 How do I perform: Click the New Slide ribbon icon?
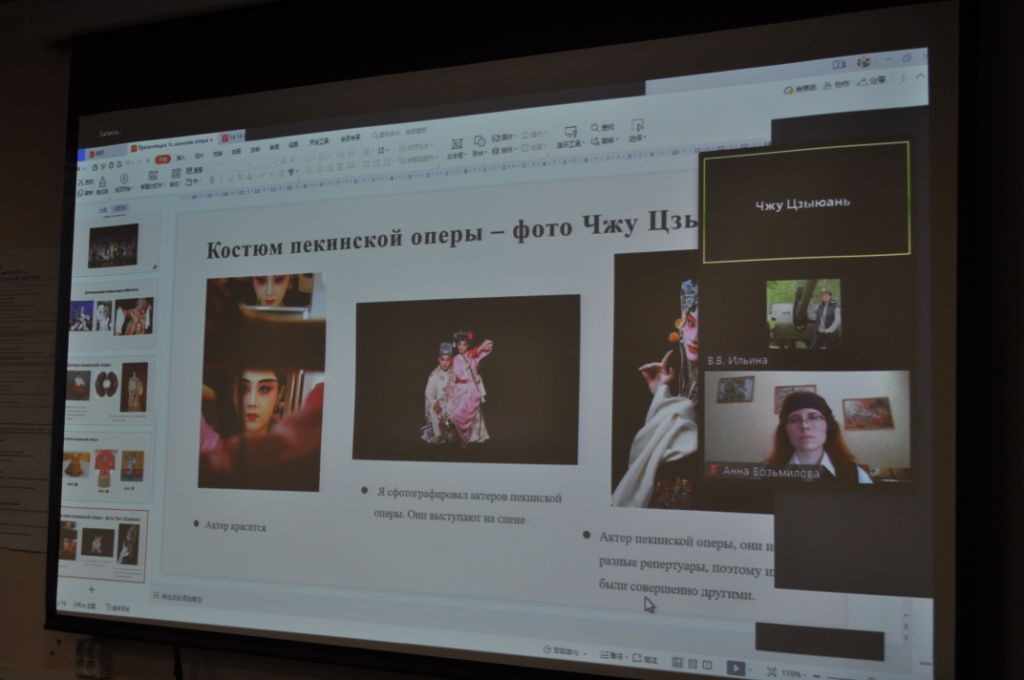coord(153,175)
